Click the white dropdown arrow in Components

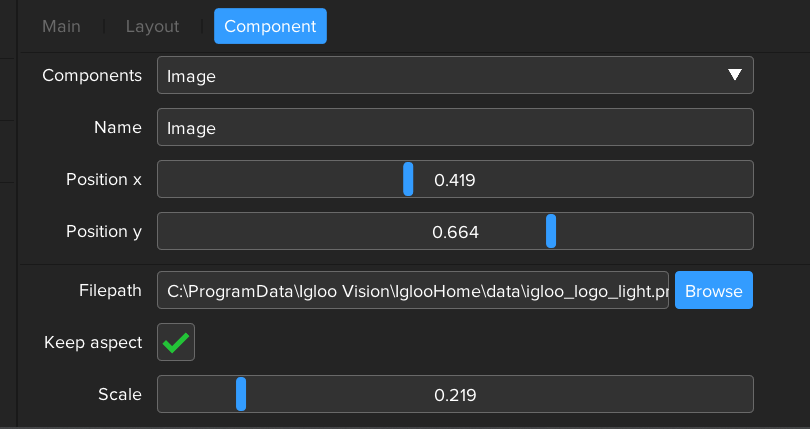click(x=735, y=75)
